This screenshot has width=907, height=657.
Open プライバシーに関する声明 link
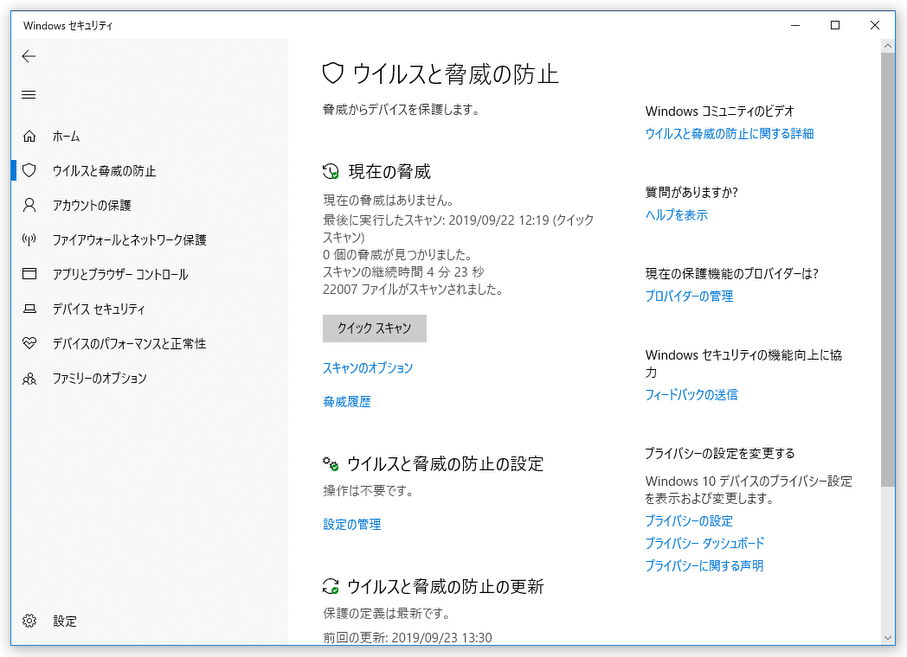pos(704,566)
